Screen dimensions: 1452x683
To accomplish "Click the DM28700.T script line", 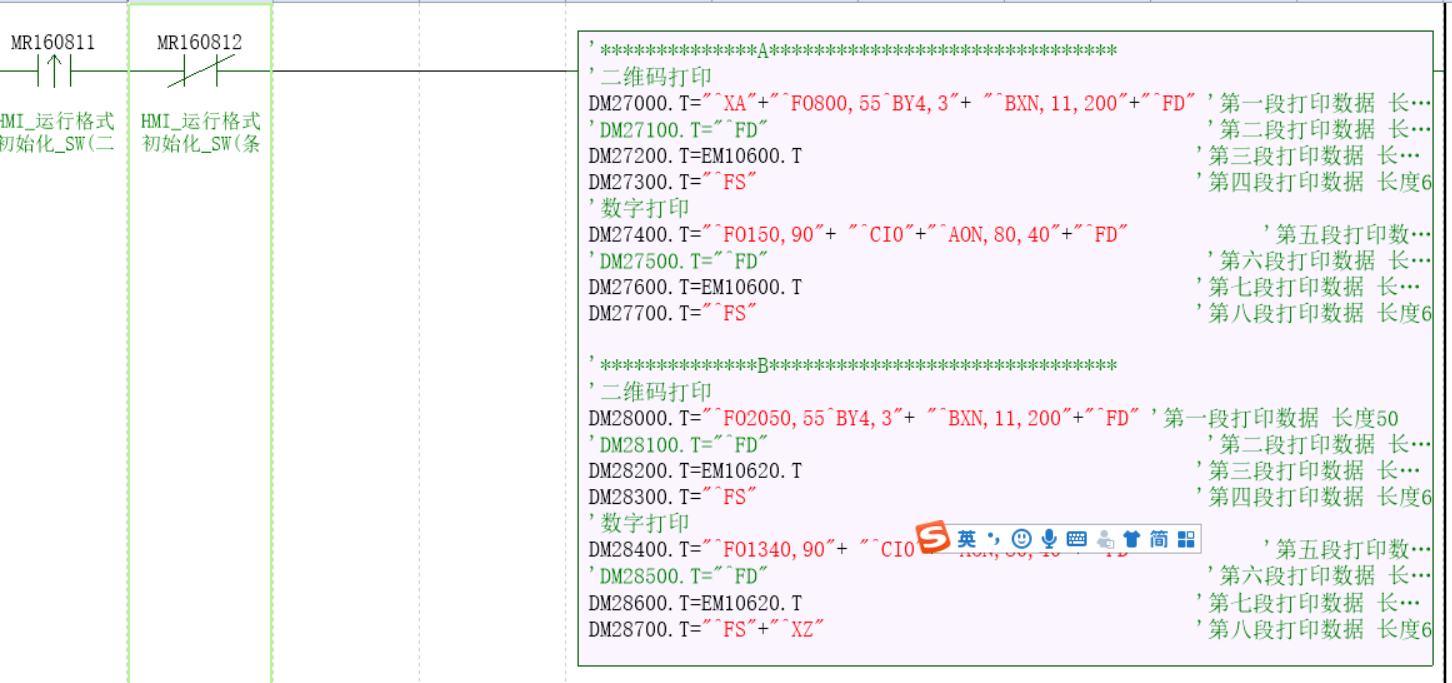I will click(x=706, y=629).
